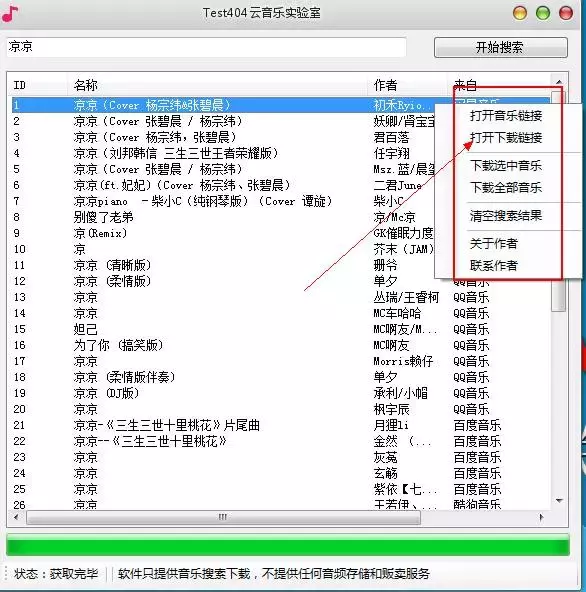The image size is (586, 592).
Task: Select row 24 by 玄觞
Action: coord(281,473)
